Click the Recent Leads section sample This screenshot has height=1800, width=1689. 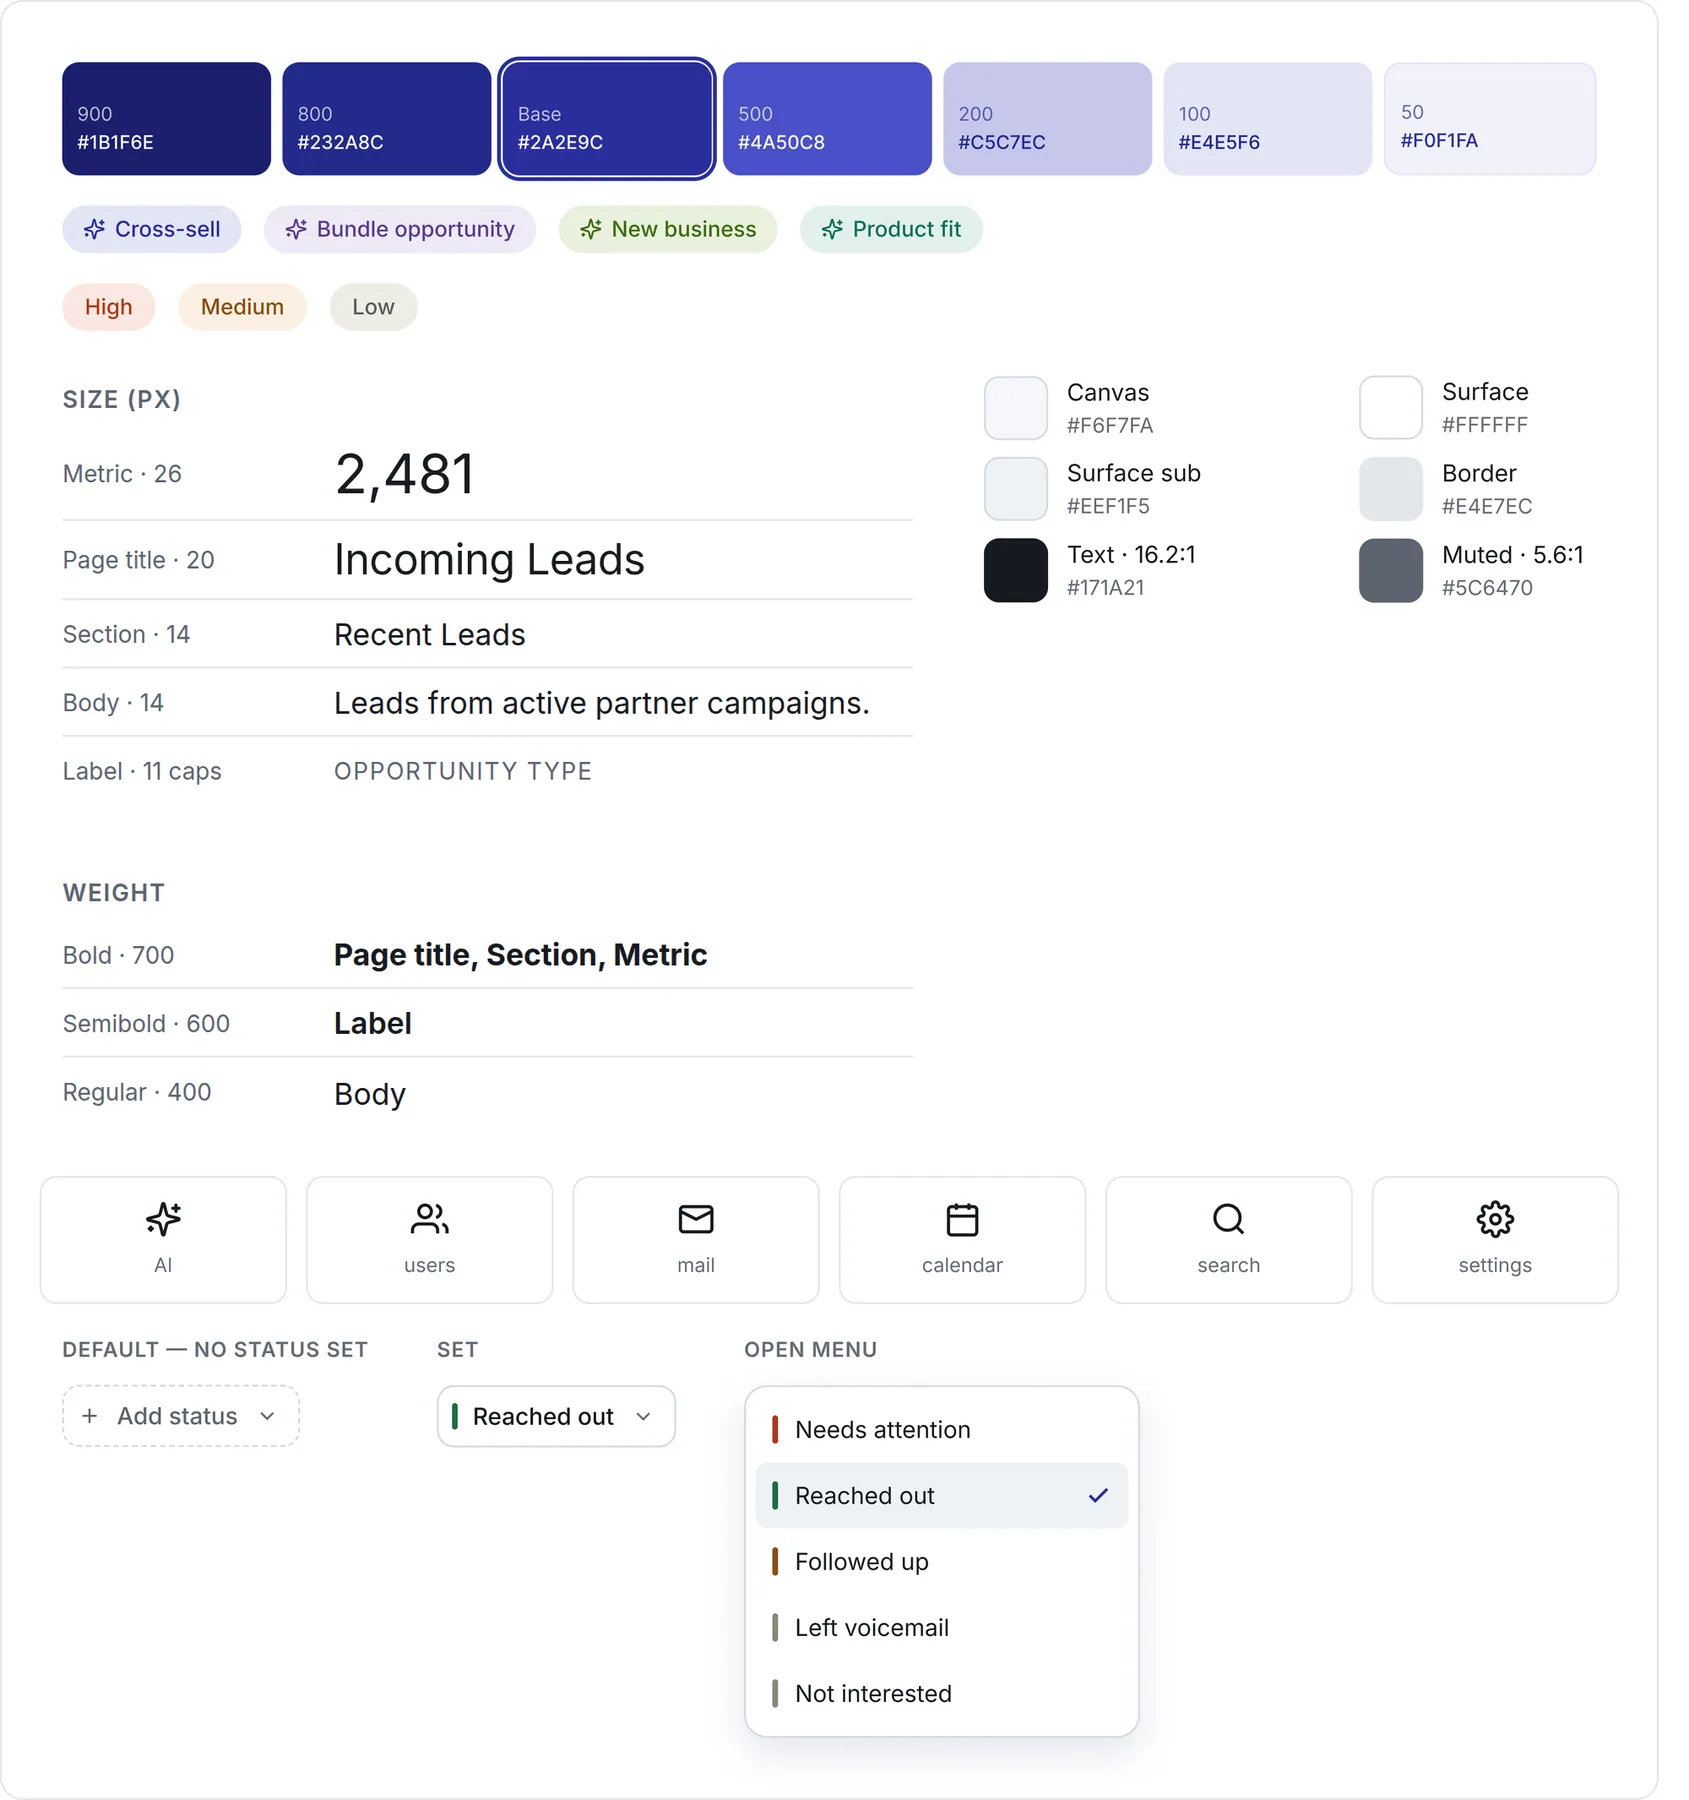tap(430, 635)
